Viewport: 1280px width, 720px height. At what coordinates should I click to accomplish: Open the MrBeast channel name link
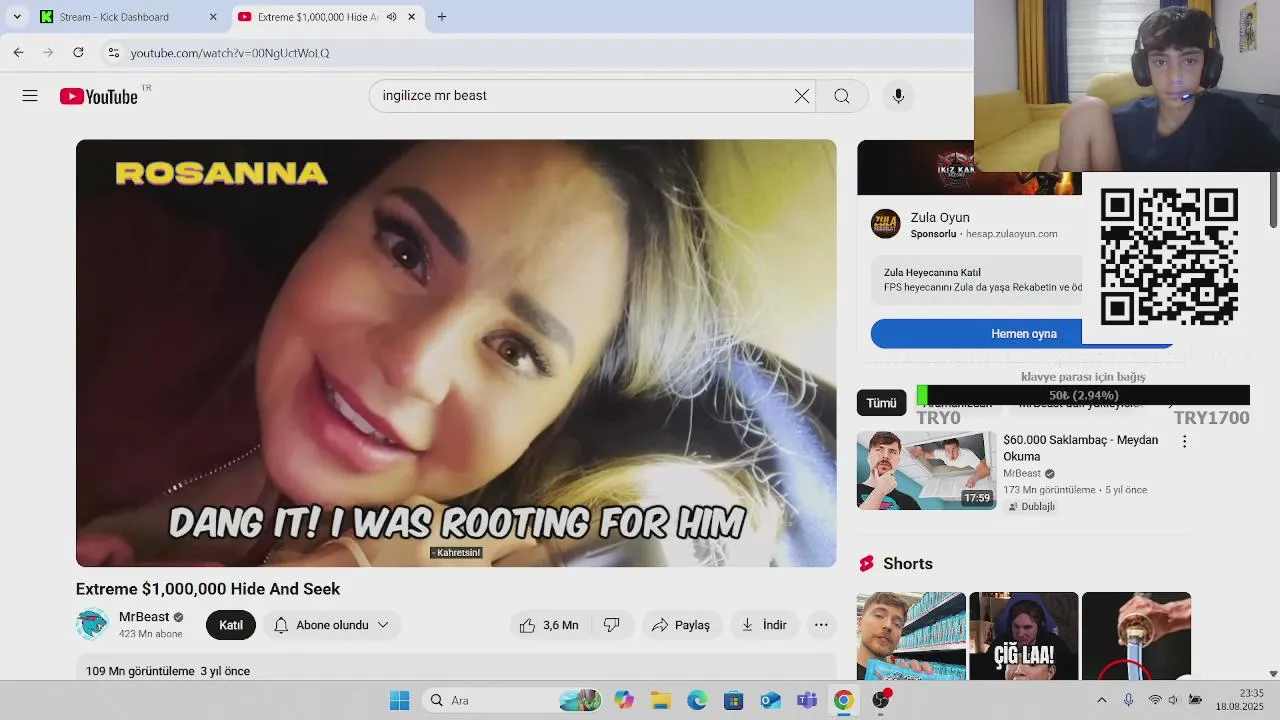144,617
